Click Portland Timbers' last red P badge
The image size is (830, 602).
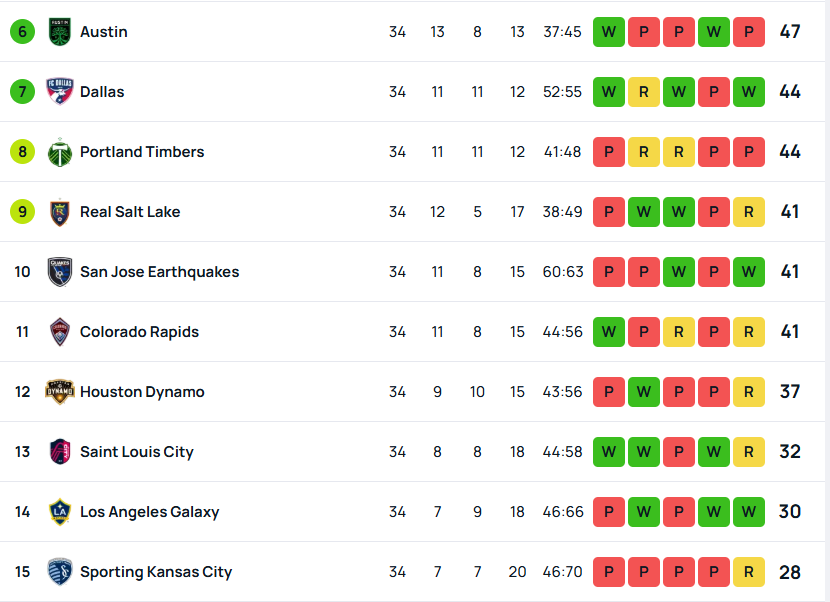click(748, 152)
